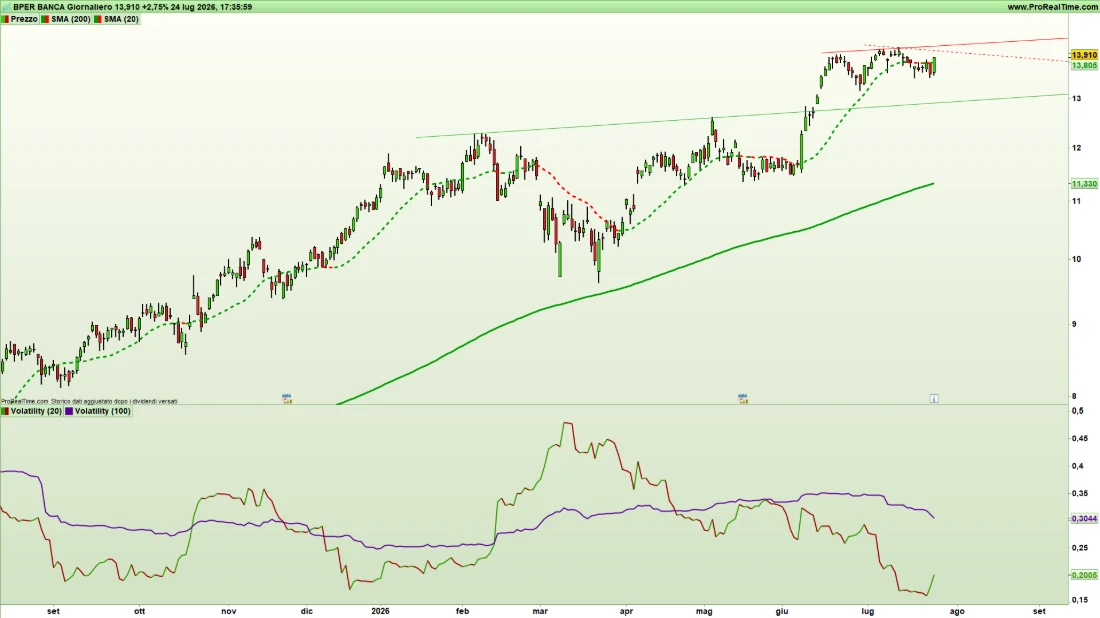The image size is (1100, 618).
Task: Select the 0,3044 volatility value label
Action: (1084, 518)
